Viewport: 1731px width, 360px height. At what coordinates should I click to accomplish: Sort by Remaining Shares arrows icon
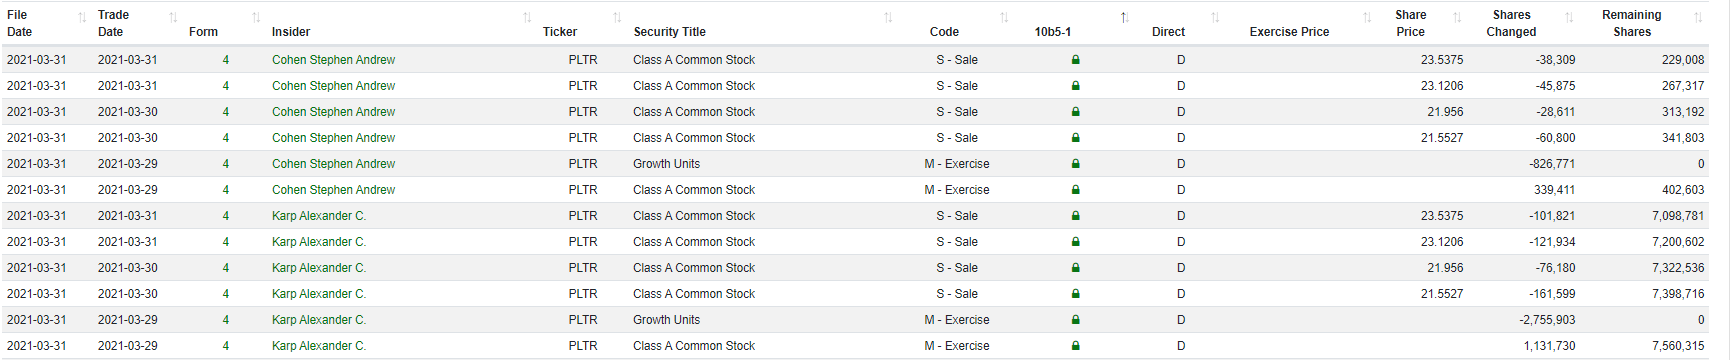point(1697,18)
